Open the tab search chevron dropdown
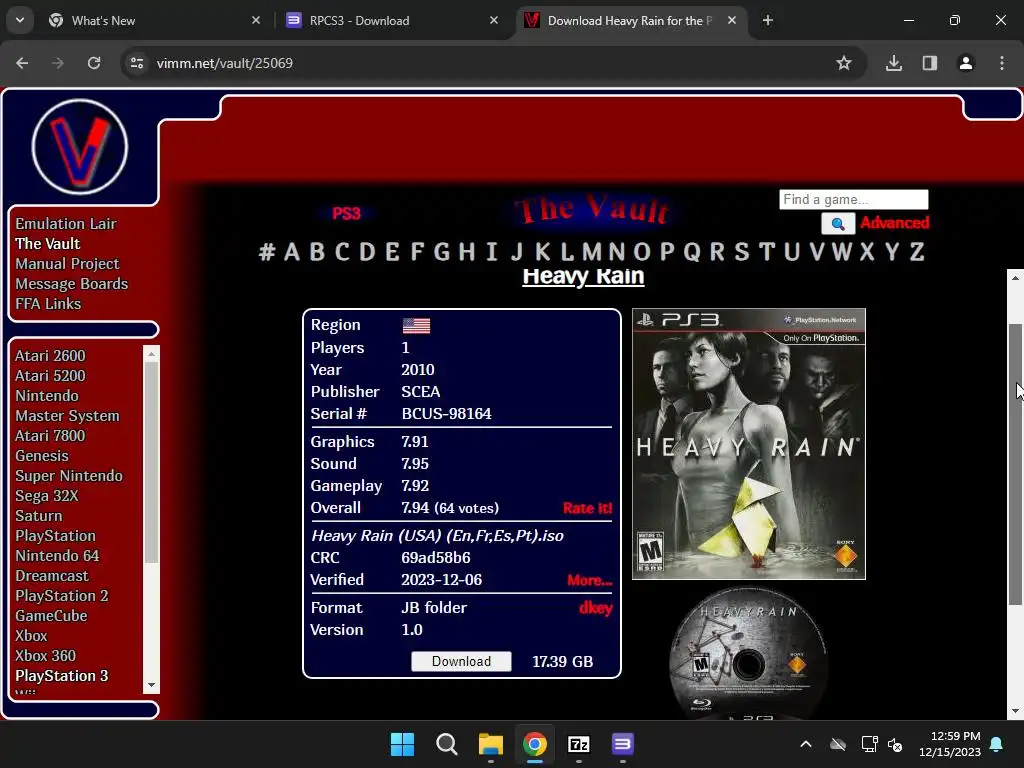This screenshot has height=768, width=1024. (20, 20)
